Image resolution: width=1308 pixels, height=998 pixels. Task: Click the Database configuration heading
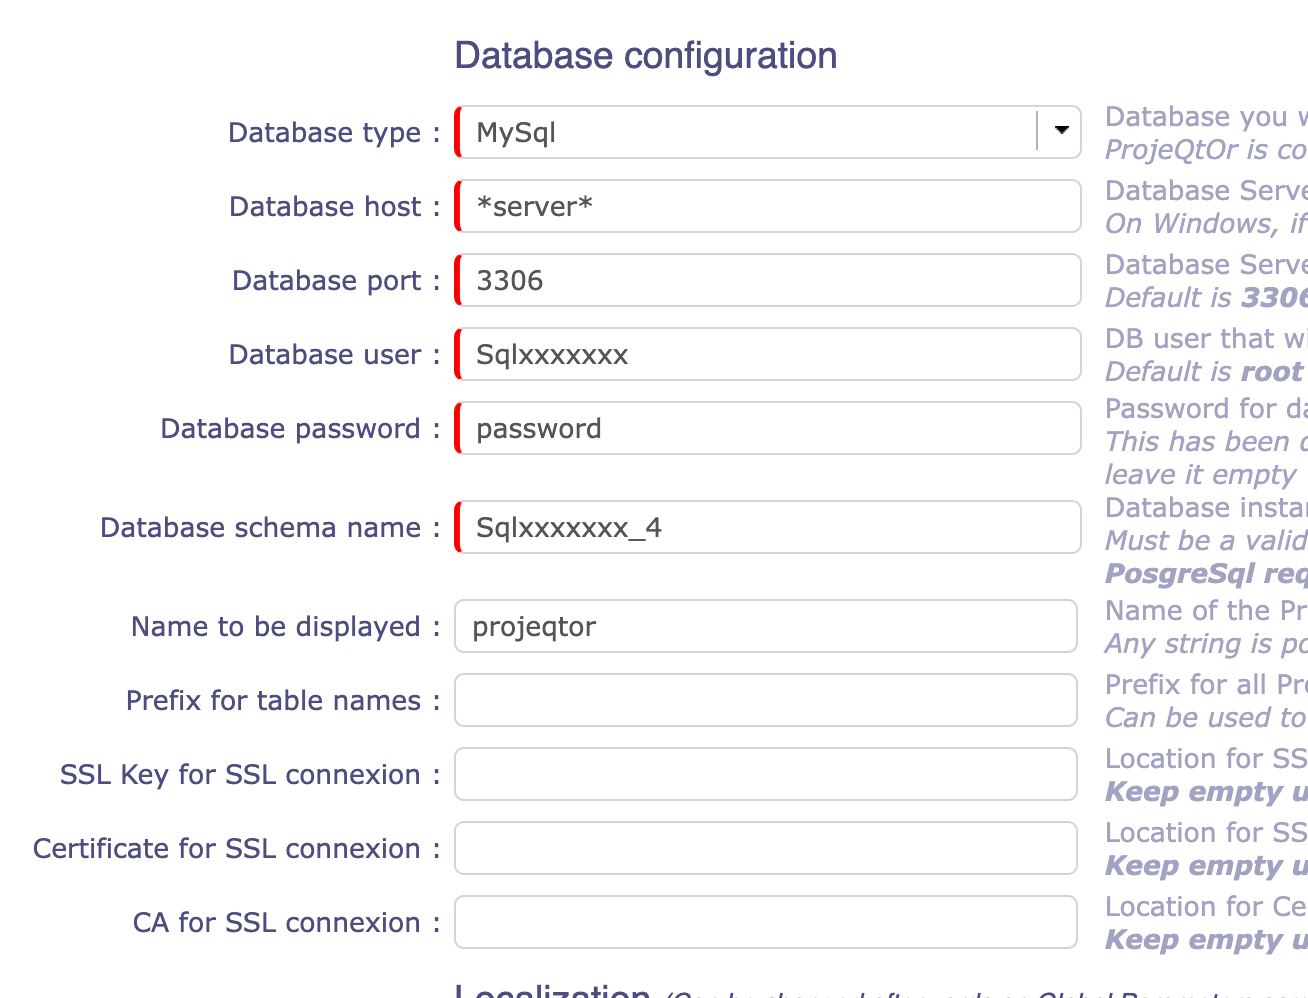coord(646,56)
